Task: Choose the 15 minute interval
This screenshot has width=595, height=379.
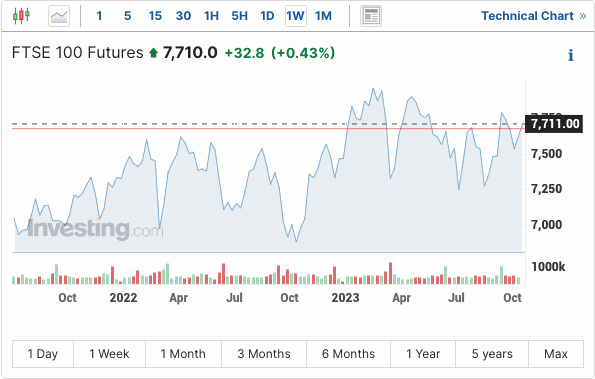Action: [155, 16]
